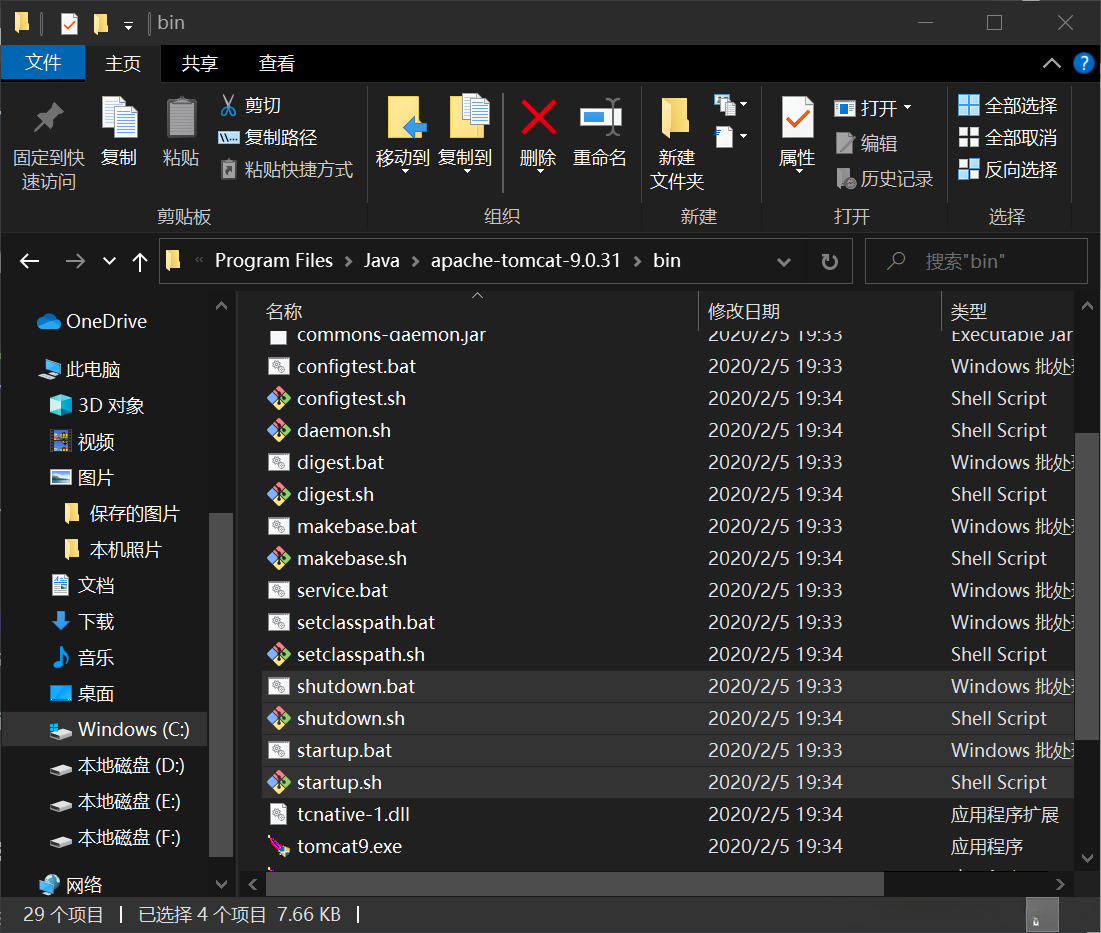
Task: Click apache-tomcat-9.0.31 in the breadcrumb
Action: point(526,260)
